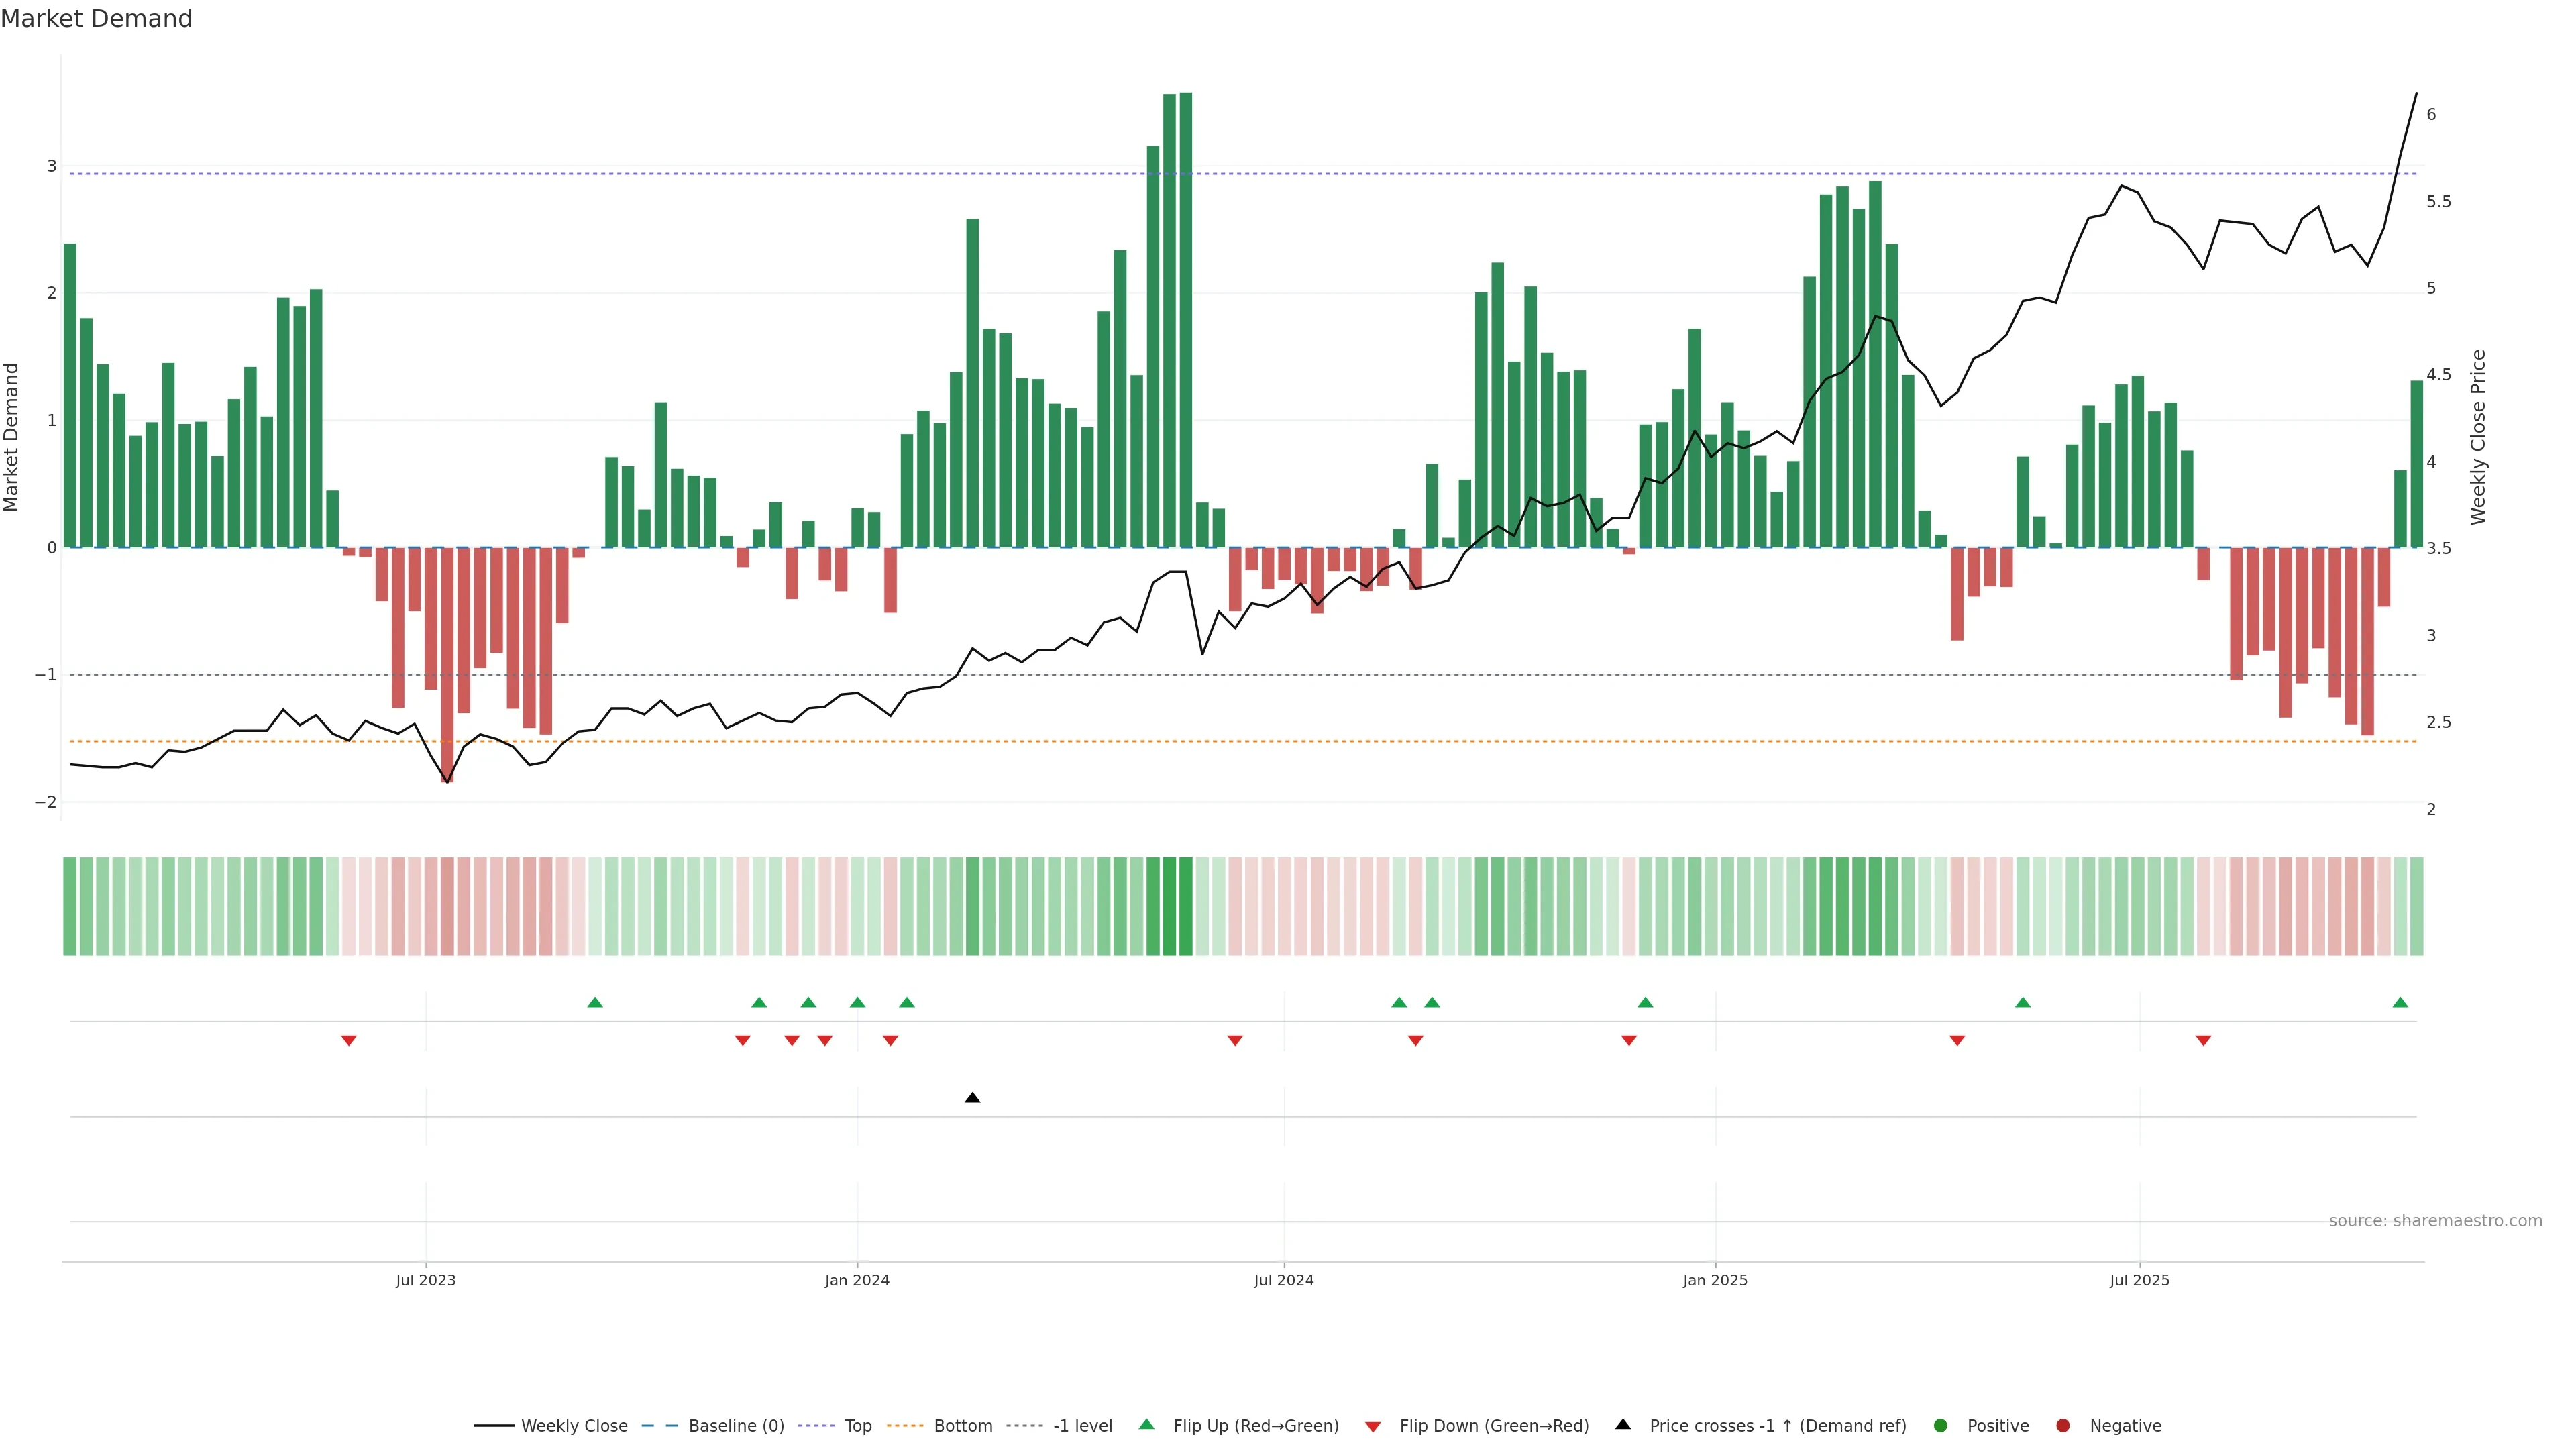Image resolution: width=2576 pixels, height=1449 pixels.
Task: Toggle the -1 level legend item
Action: [1082, 1426]
